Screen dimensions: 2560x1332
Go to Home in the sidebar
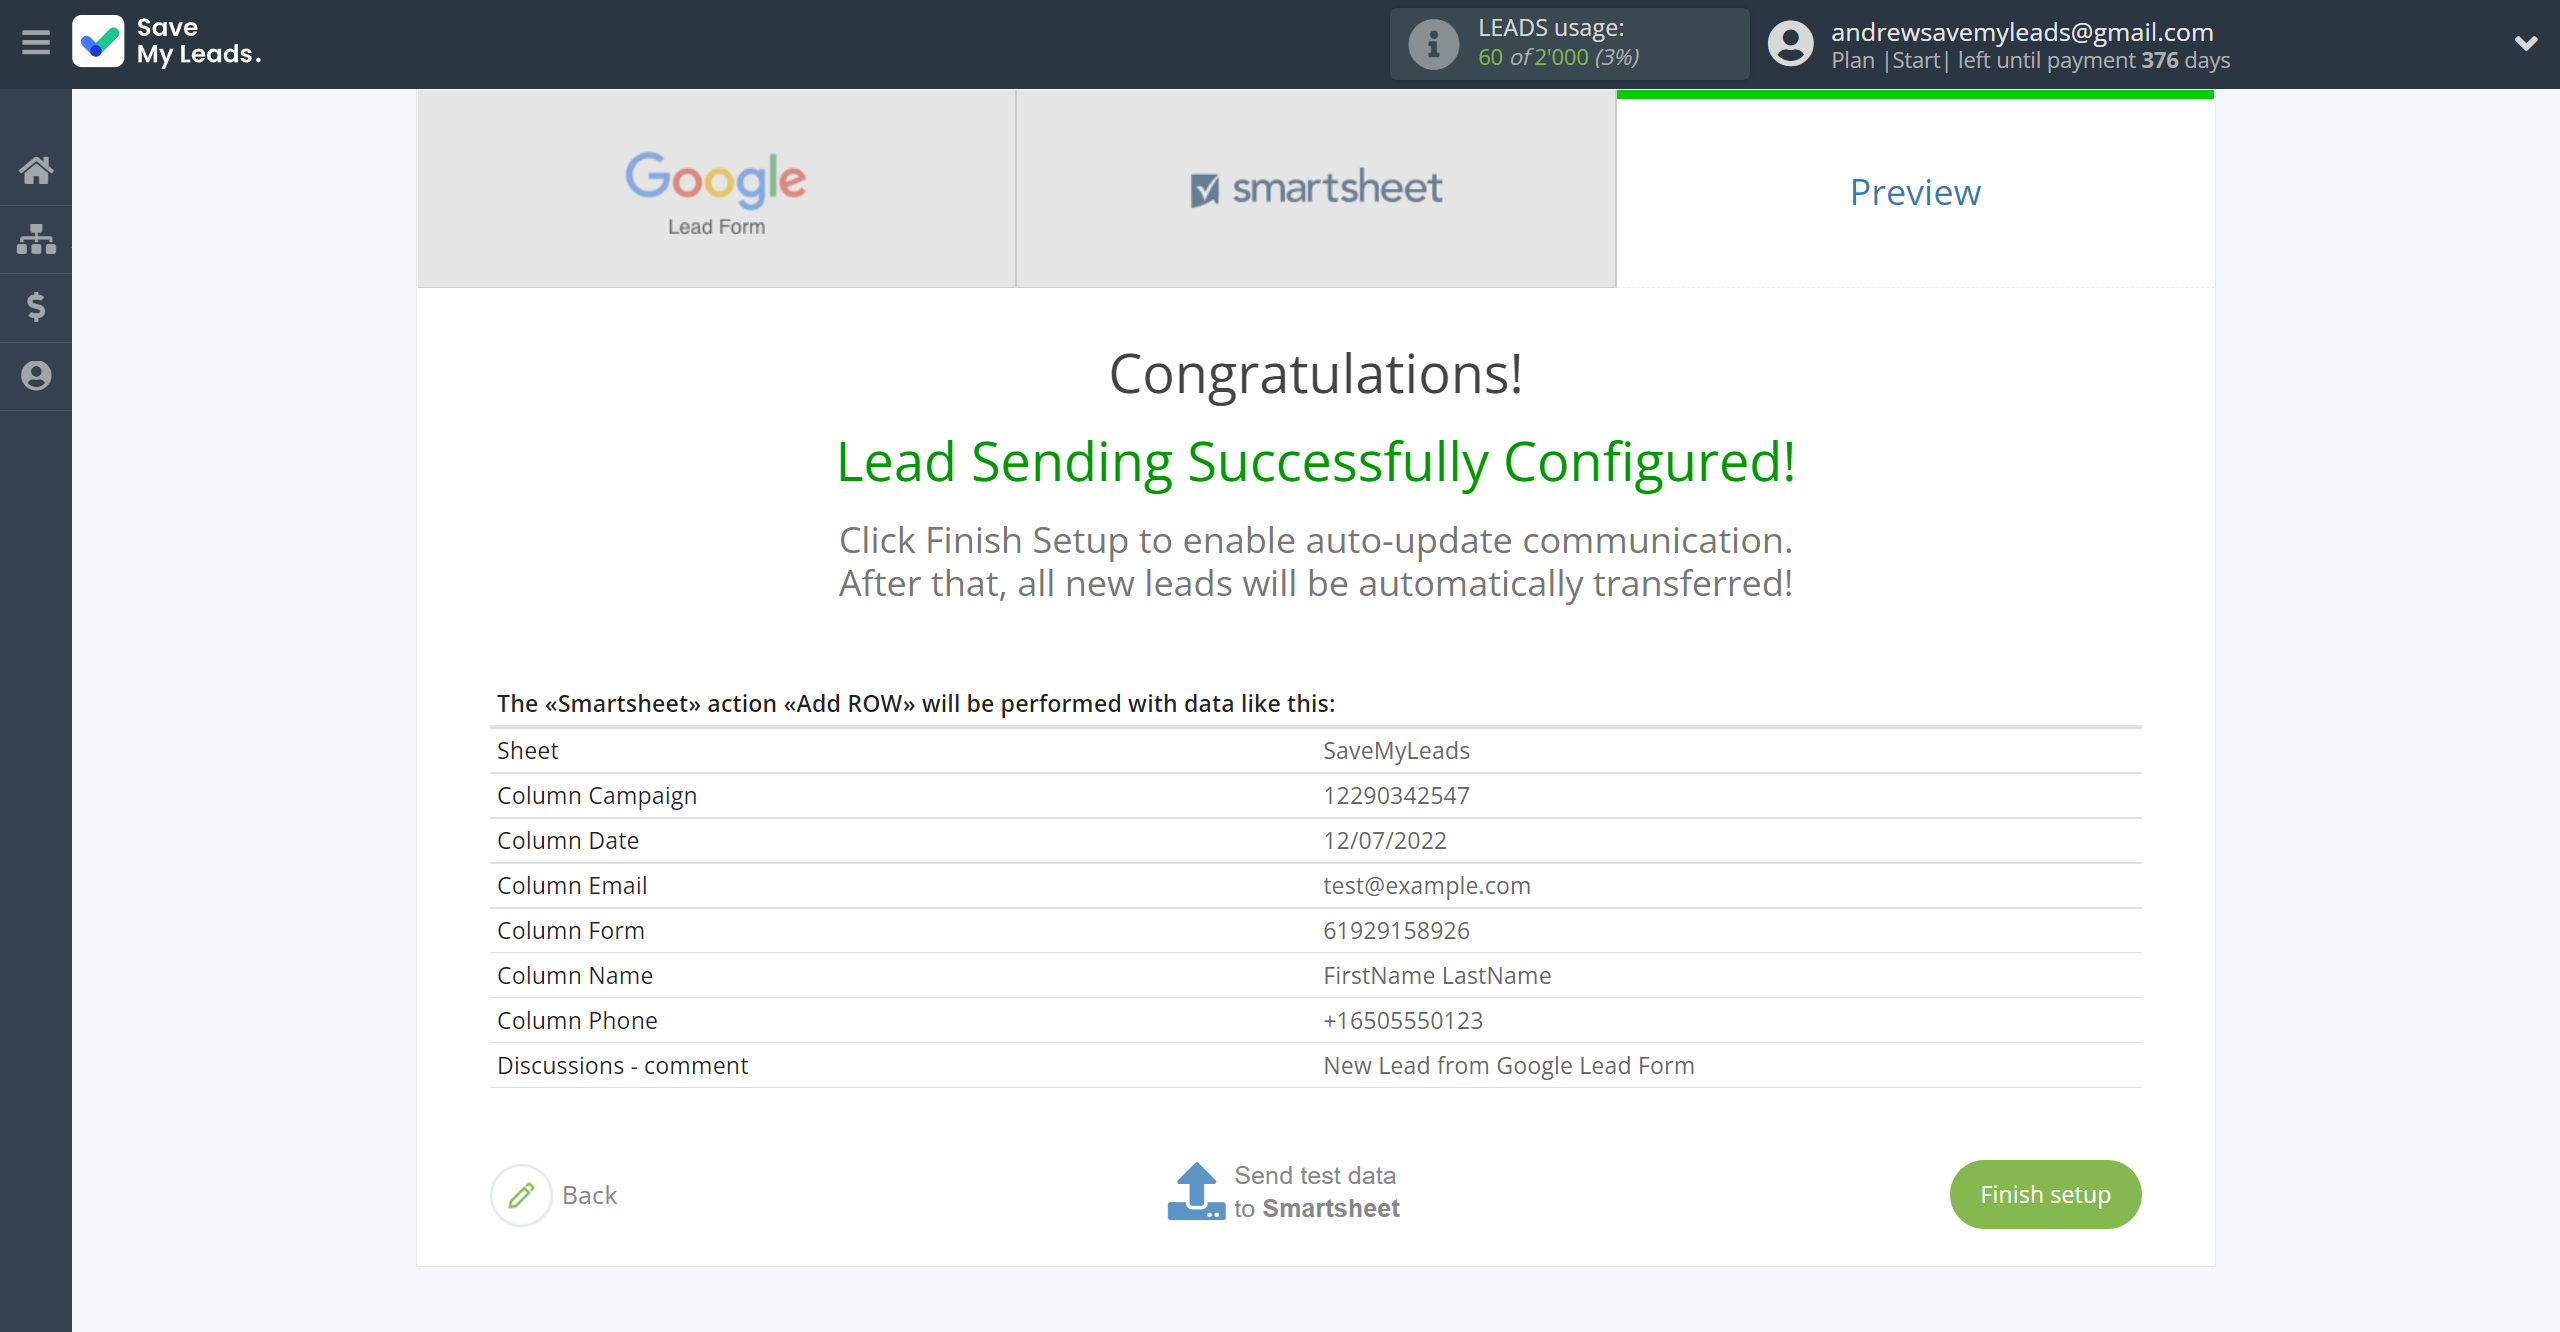pos(36,170)
